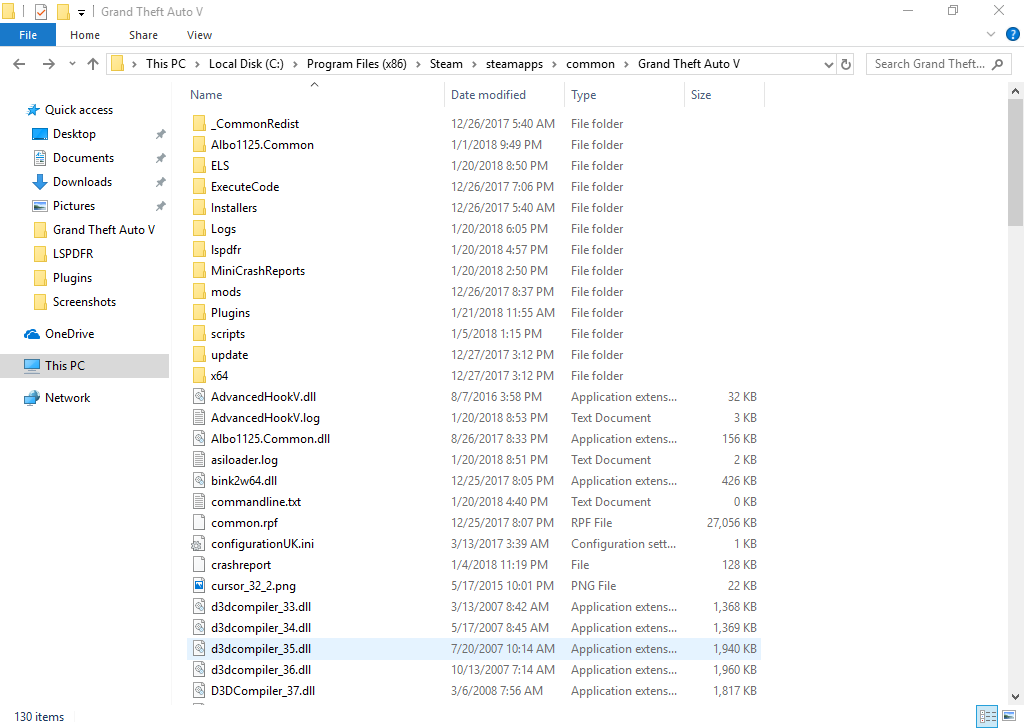
Task: Open Pictures in Quick access
Action: click(x=74, y=206)
